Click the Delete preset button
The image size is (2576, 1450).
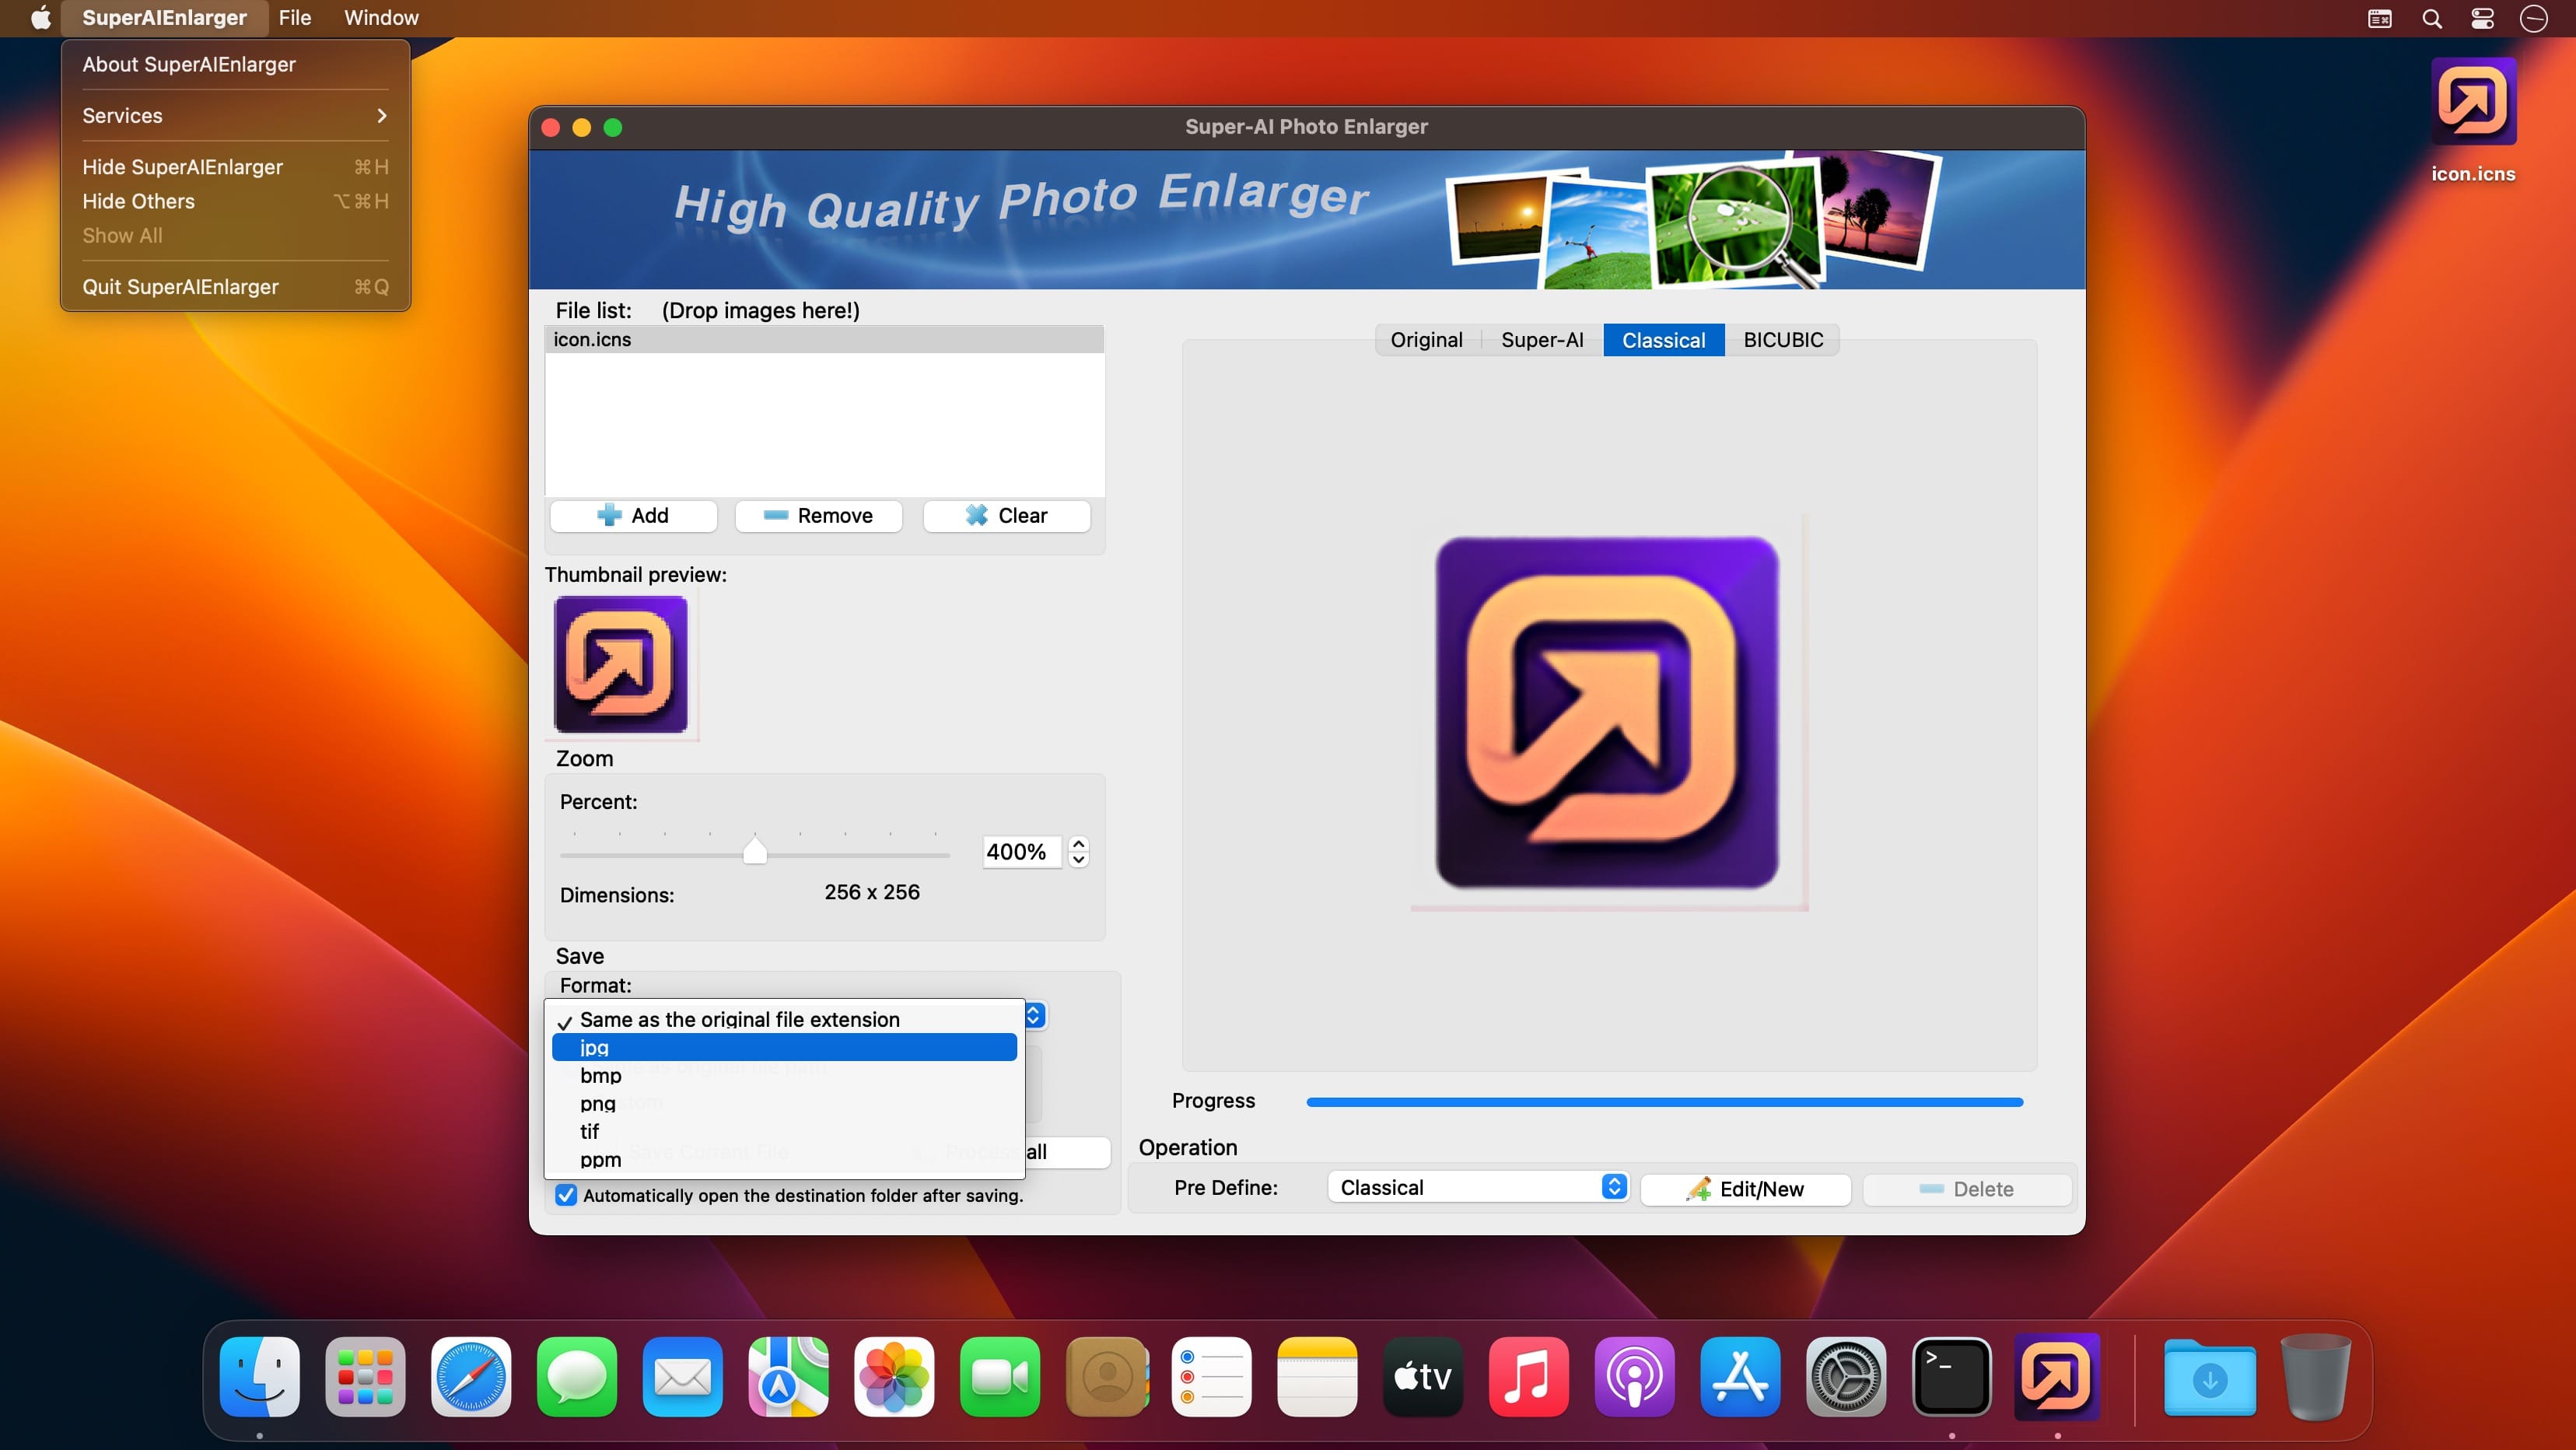coord(1966,1189)
